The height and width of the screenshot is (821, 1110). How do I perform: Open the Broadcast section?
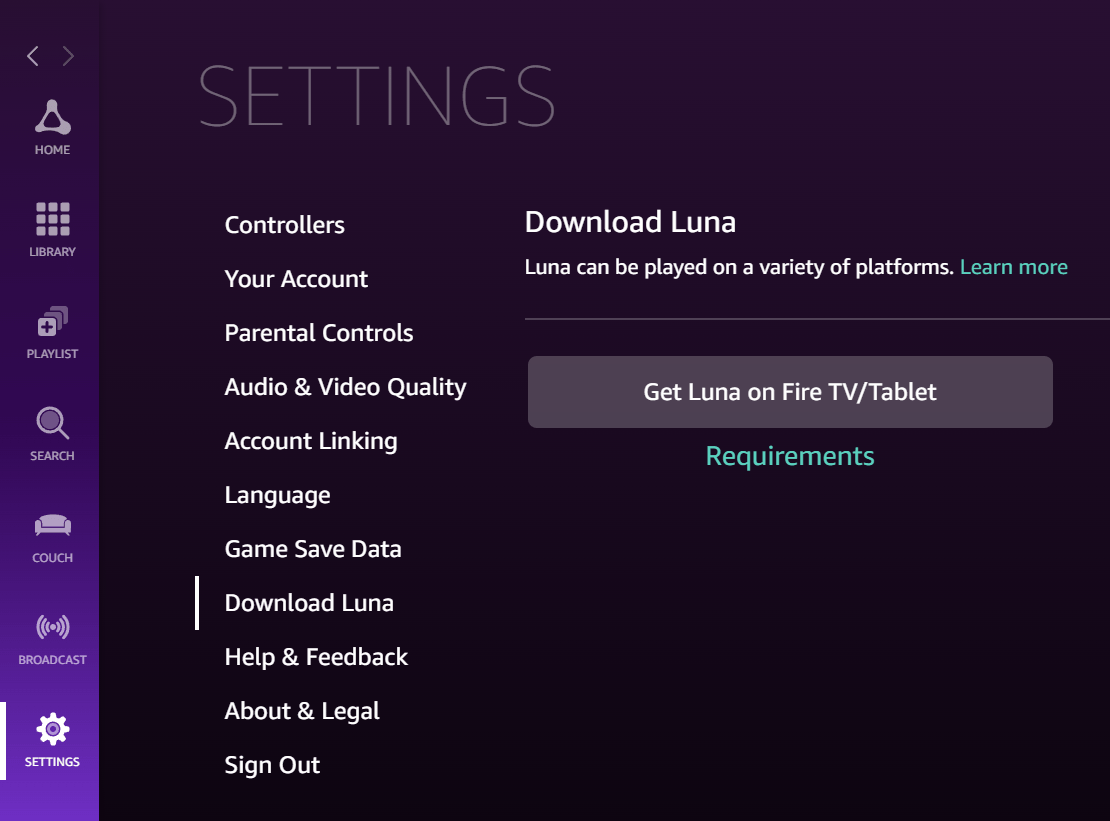[x=51, y=636]
